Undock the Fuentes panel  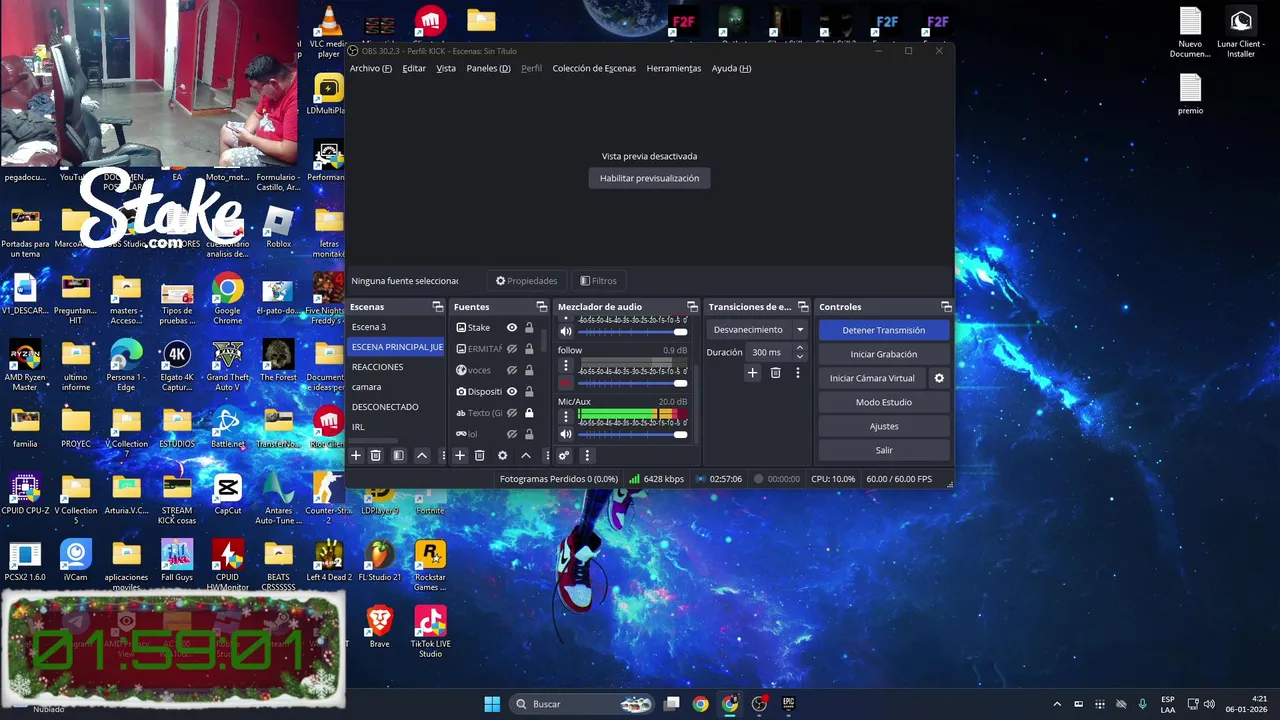point(542,307)
